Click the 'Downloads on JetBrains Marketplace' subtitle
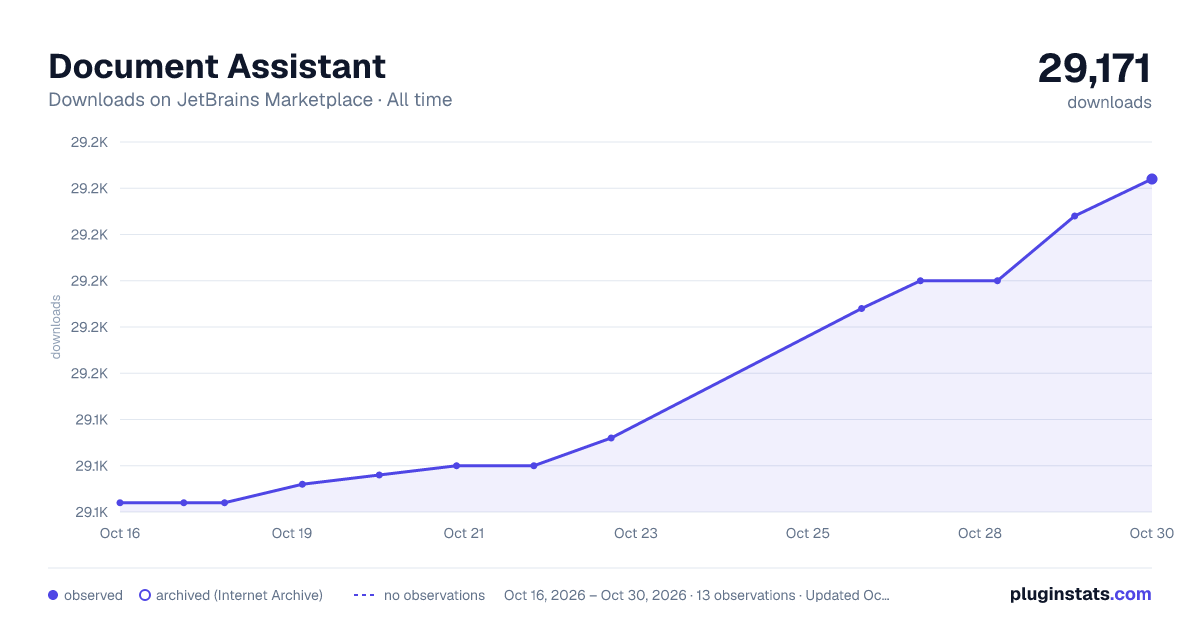Viewport: 1200px width, 630px height. (x=250, y=100)
